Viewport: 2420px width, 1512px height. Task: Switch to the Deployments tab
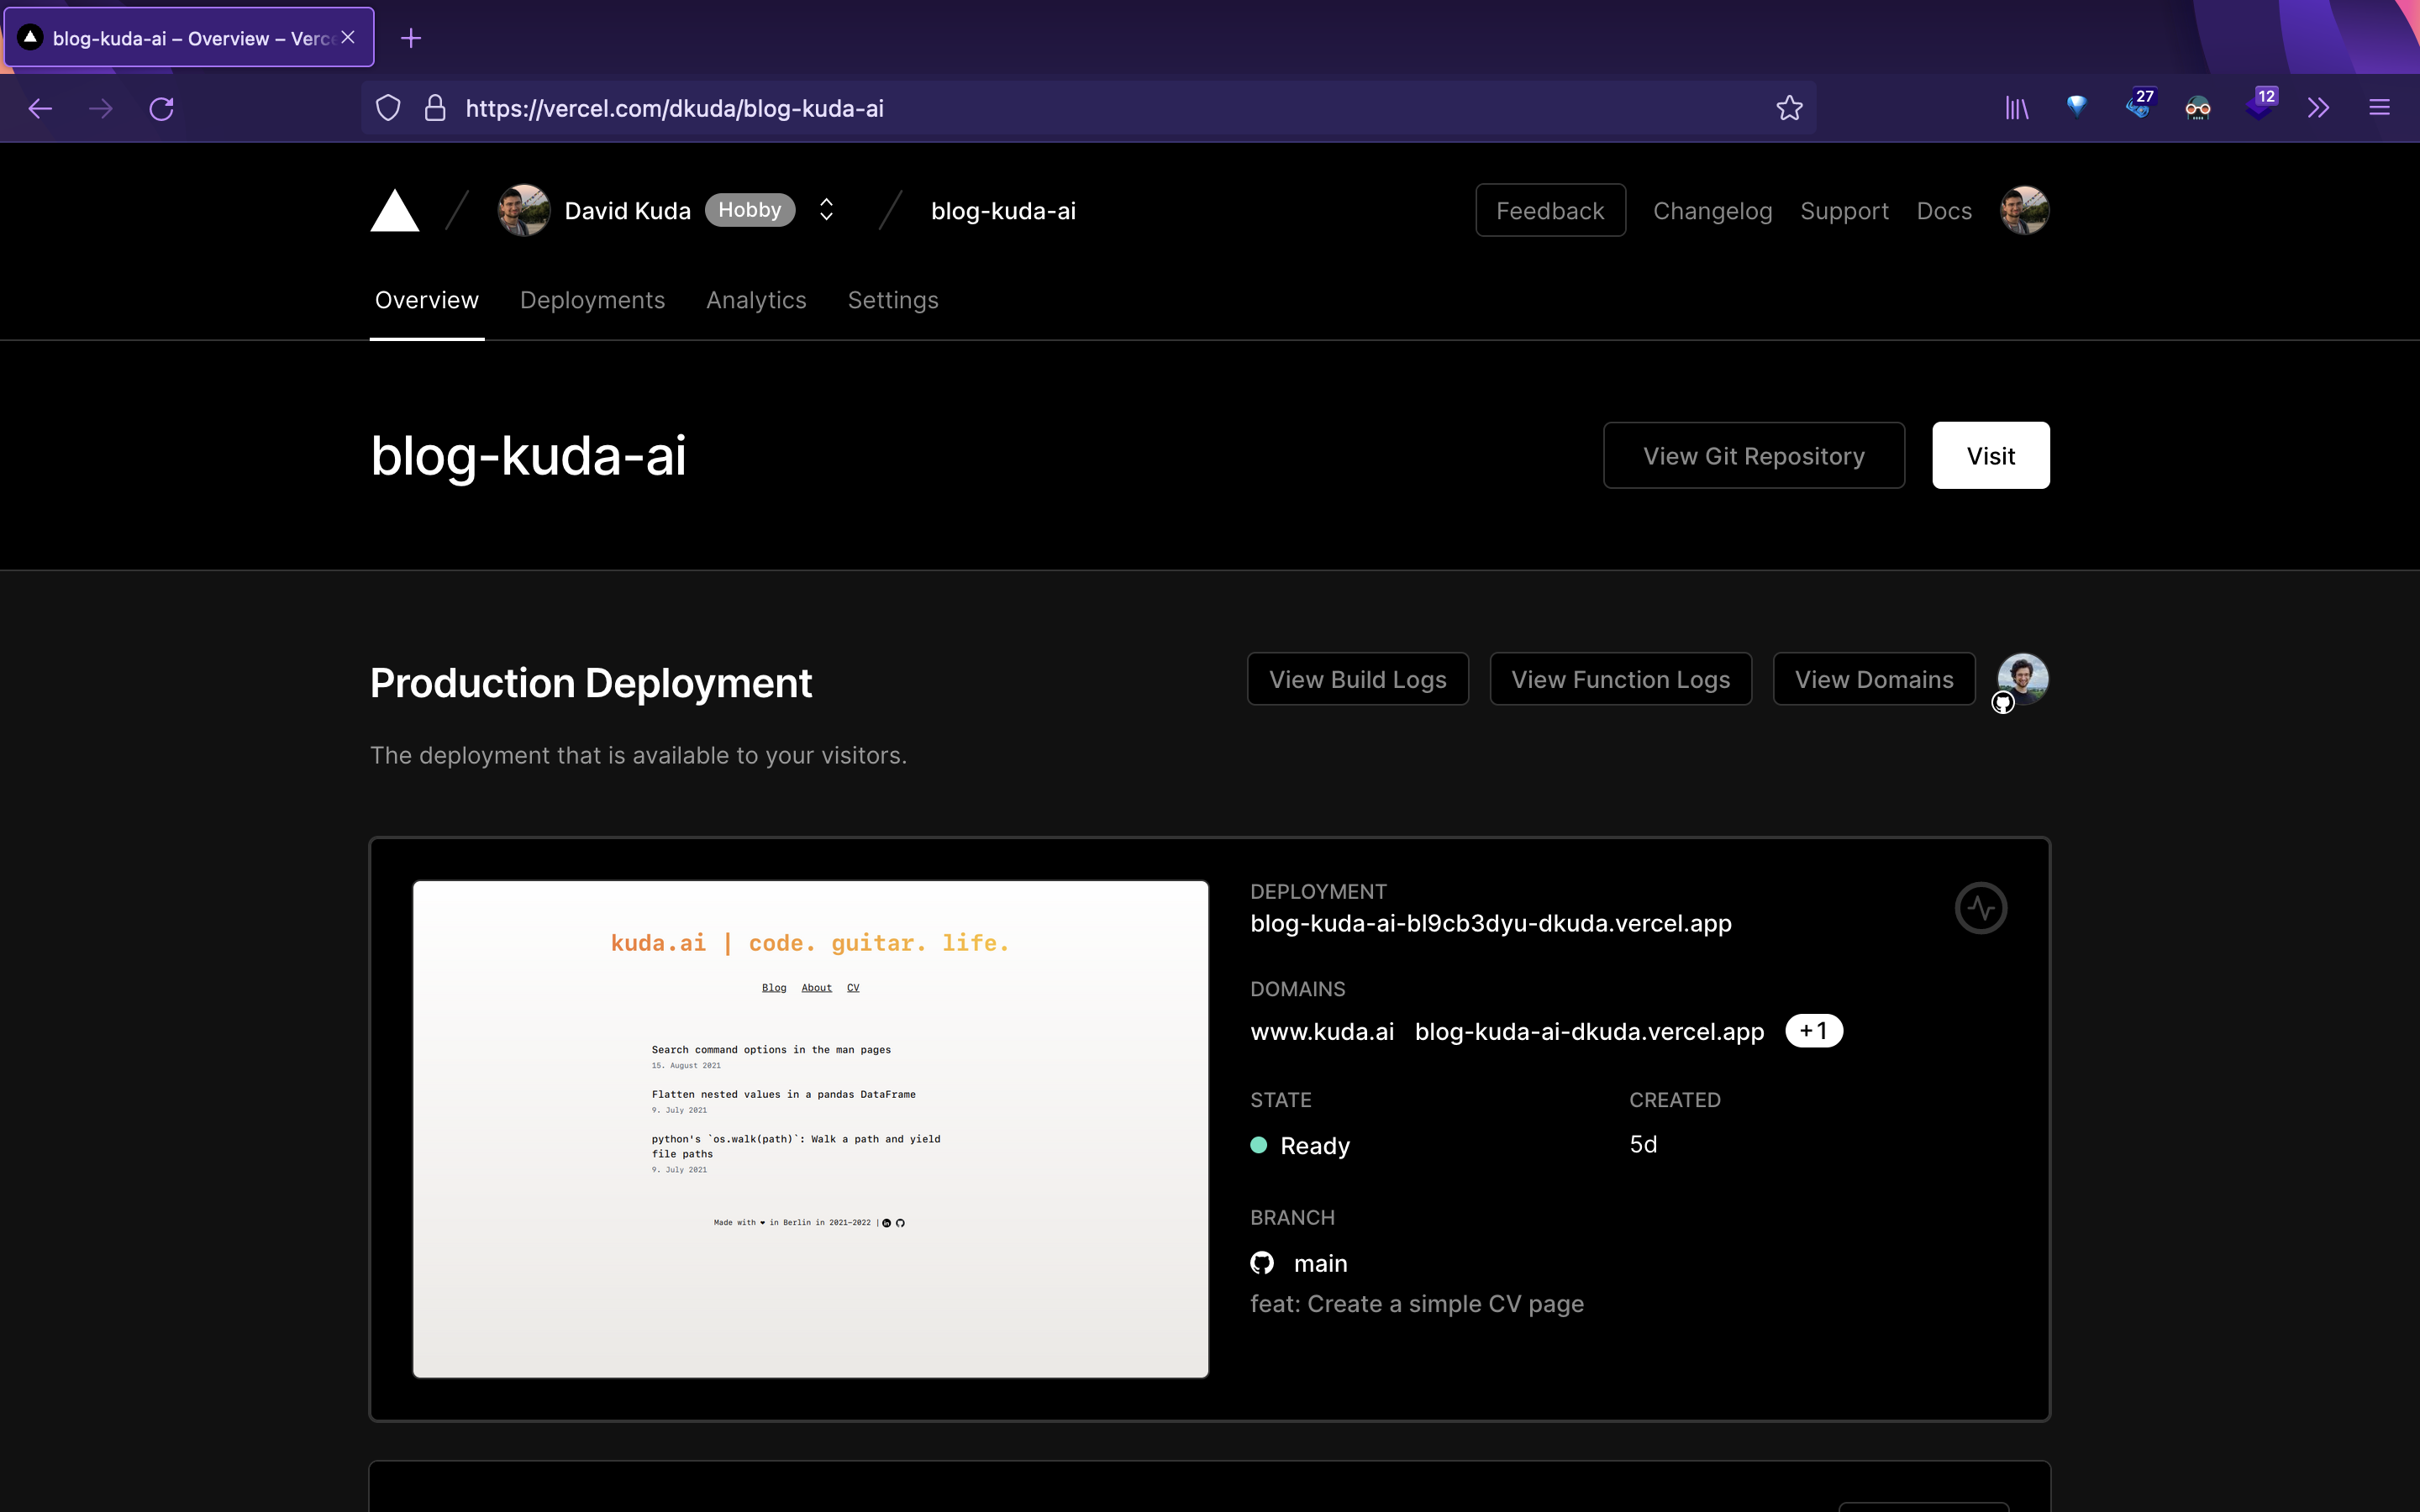[592, 300]
